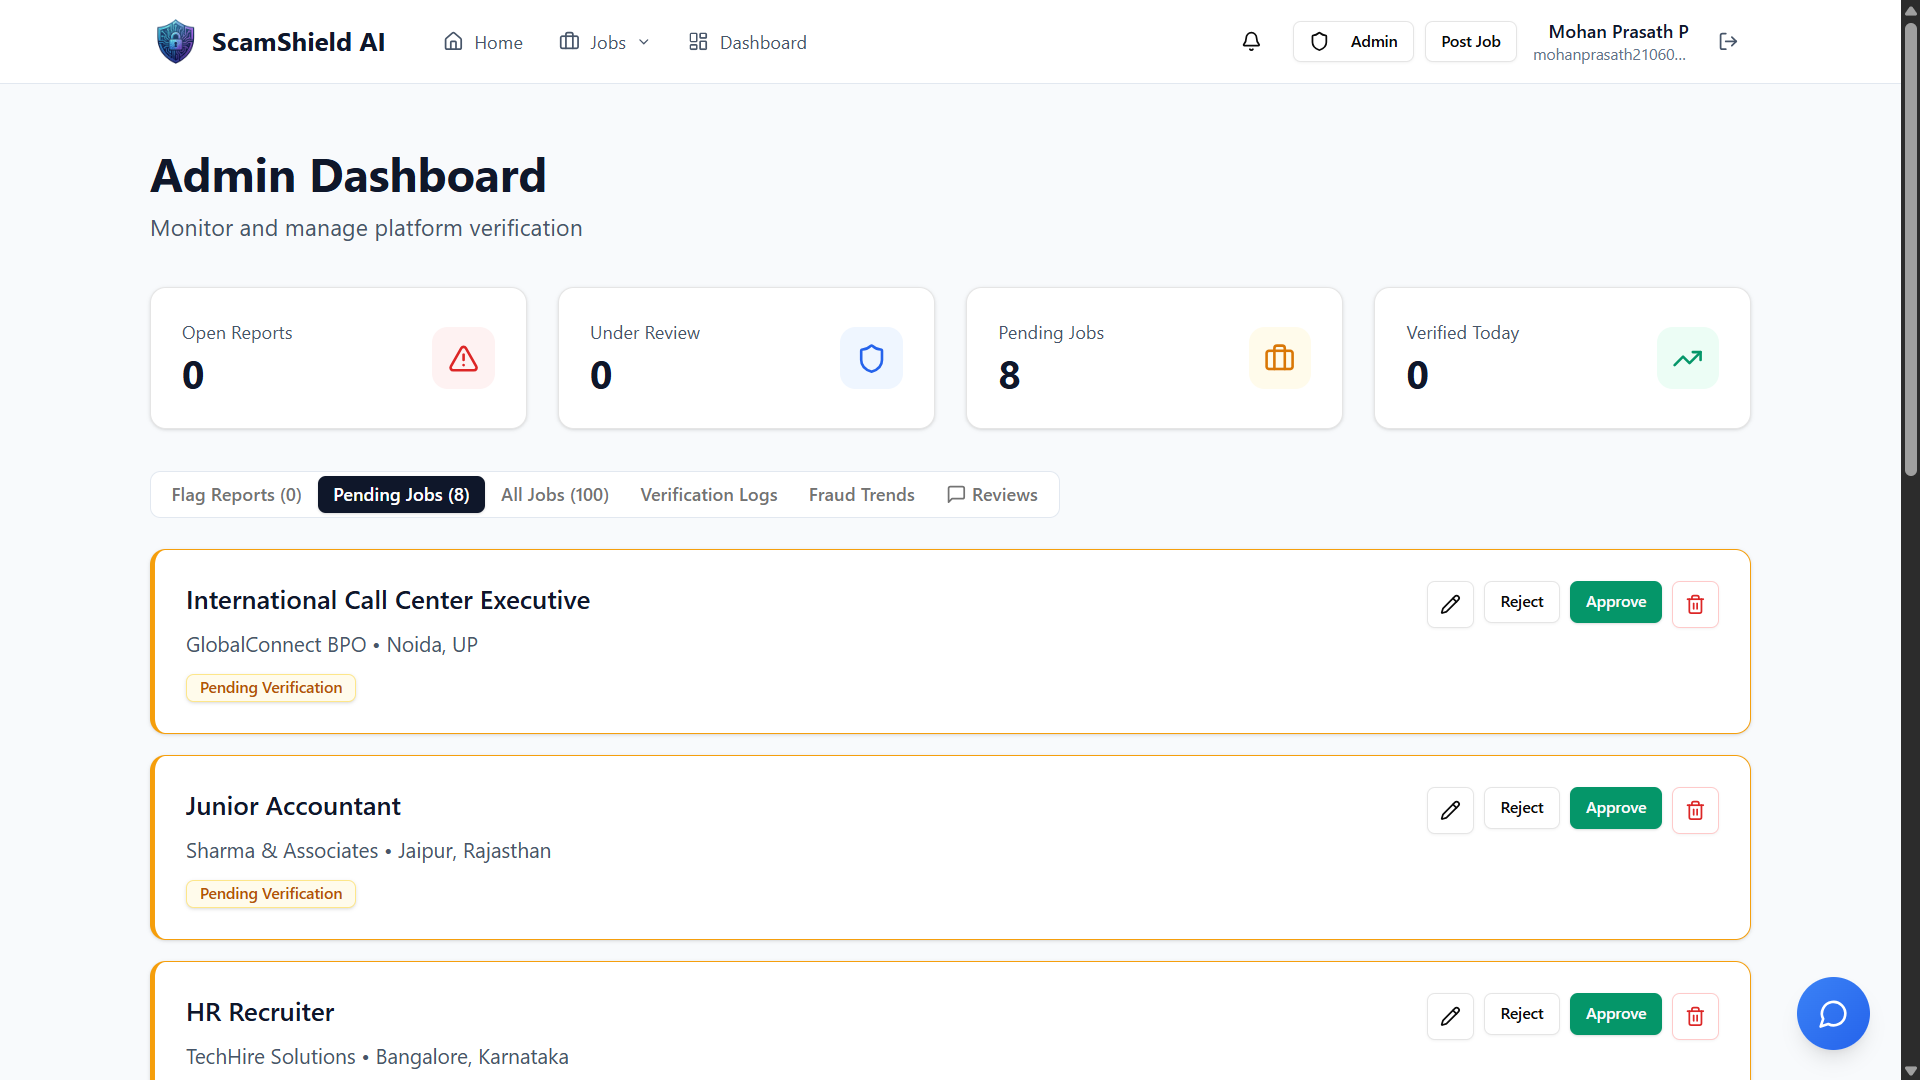Screen dimensions: 1920x1080
Task: Click the Pending Jobs briefcase icon
Action: (x=1279, y=358)
